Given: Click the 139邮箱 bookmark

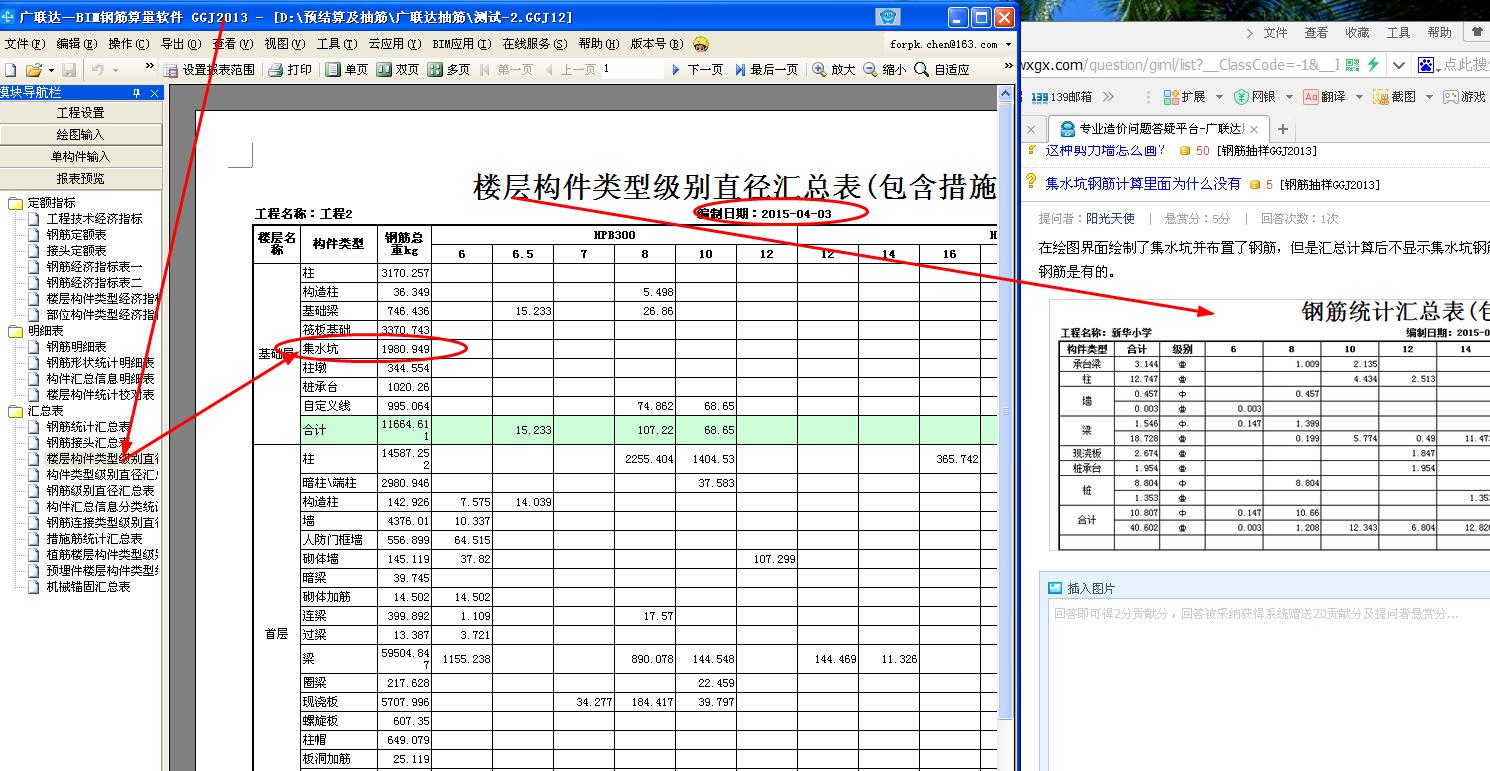Looking at the screenshot, I should 1062,97.
